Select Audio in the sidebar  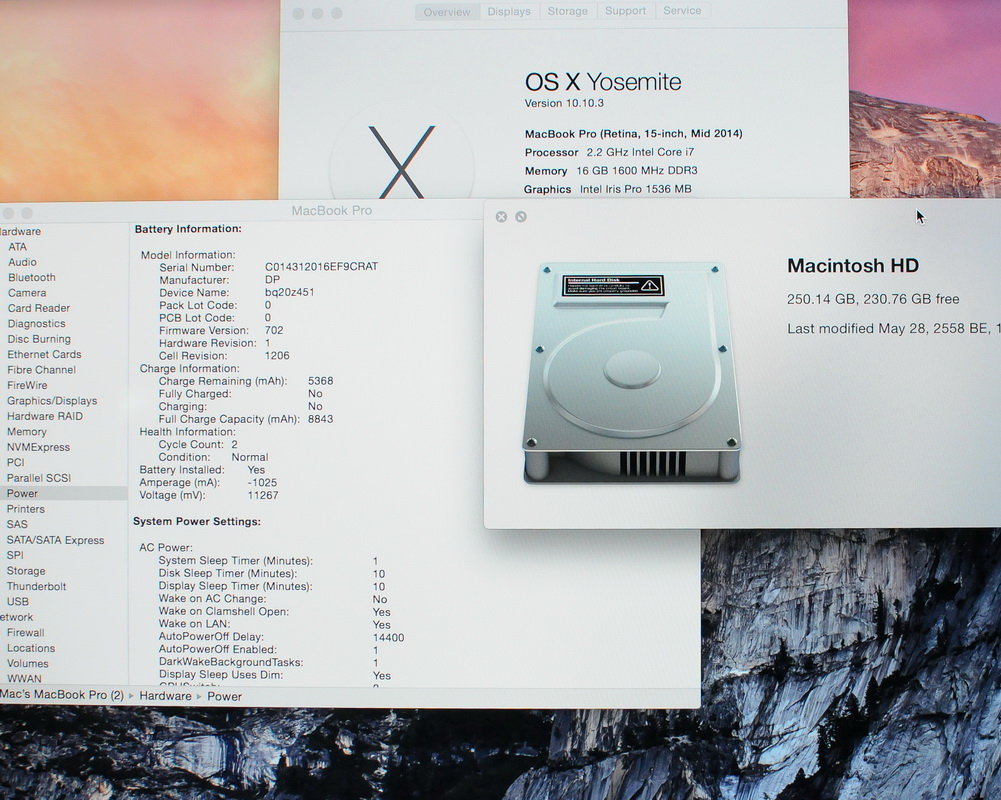point(22,262)
